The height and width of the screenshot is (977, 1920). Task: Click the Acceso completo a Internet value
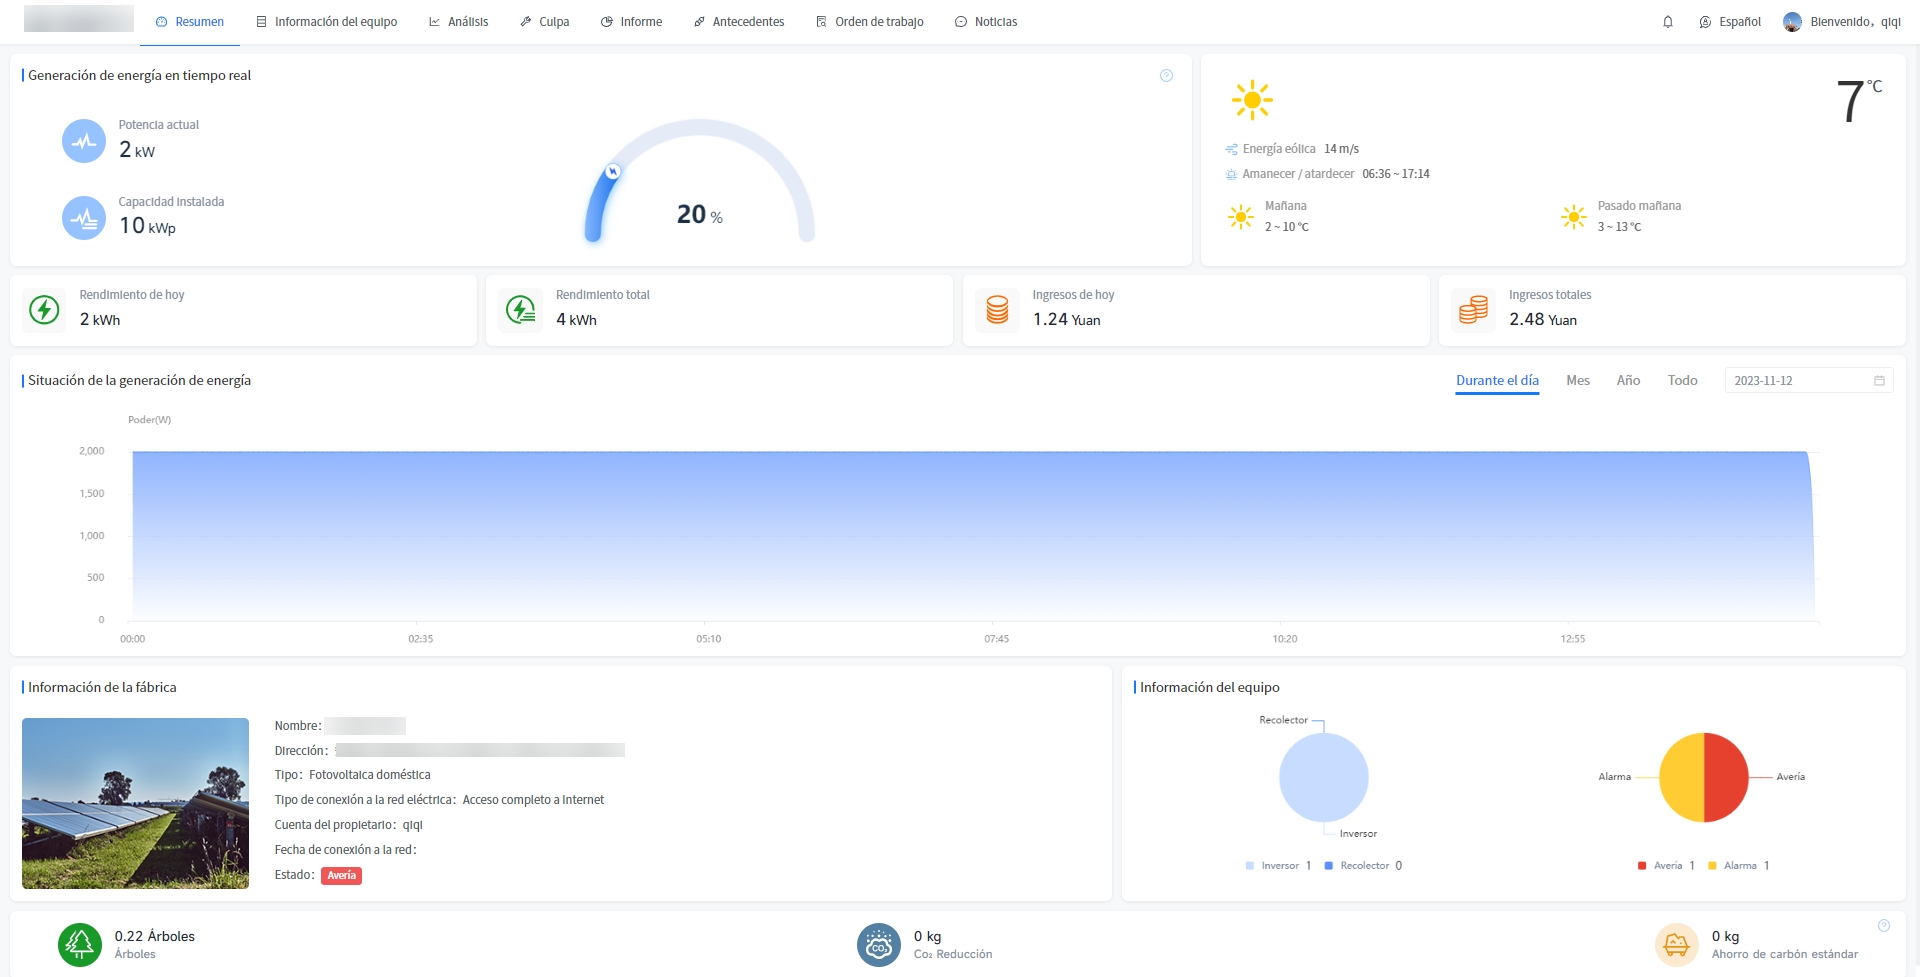pos(533,800)
